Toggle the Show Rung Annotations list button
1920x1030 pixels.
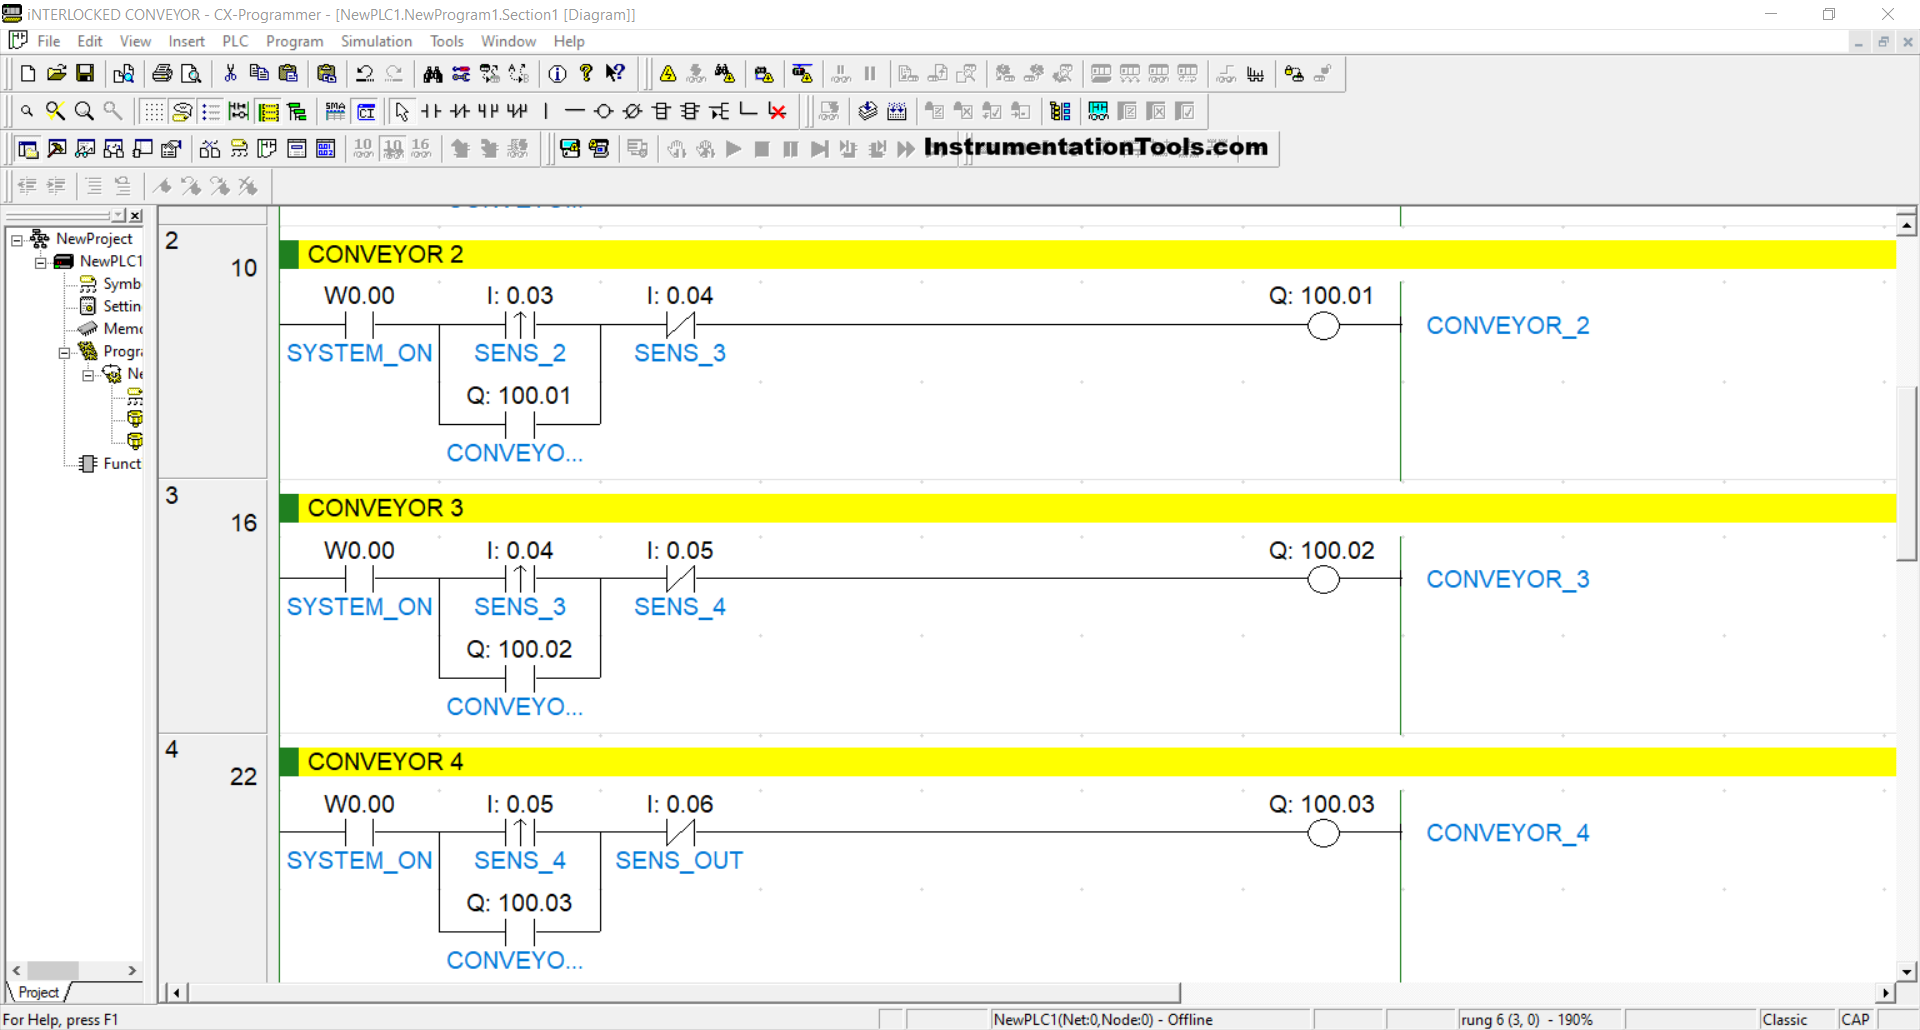[x=211, y=111]
